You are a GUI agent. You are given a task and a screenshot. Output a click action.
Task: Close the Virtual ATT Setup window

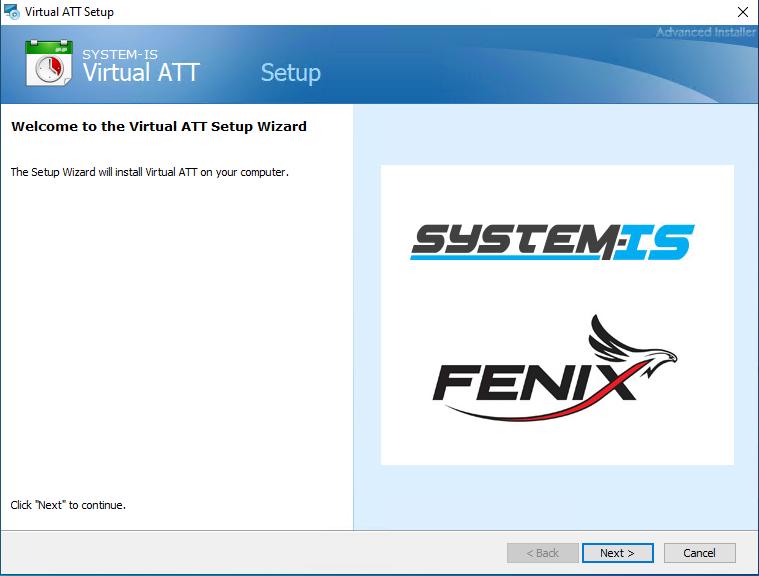coord(742,12)
